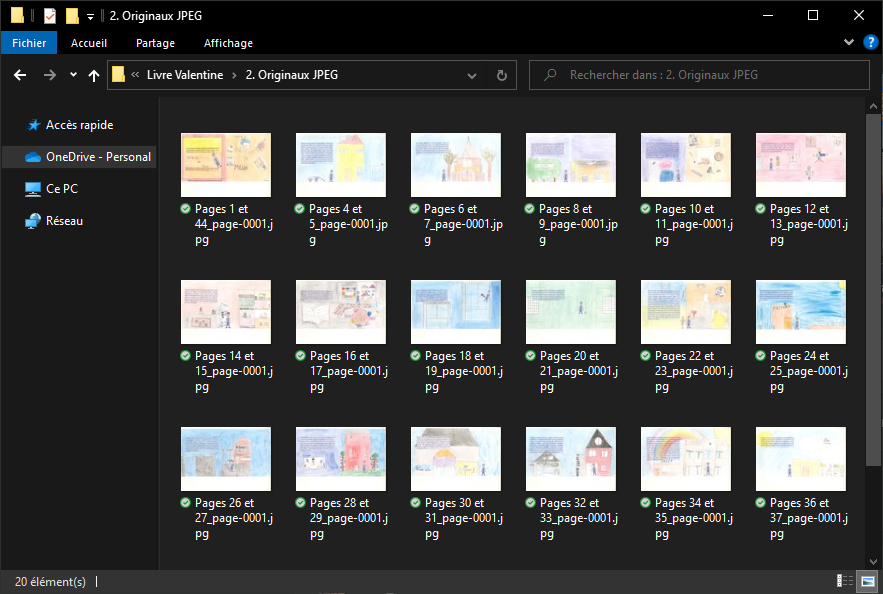Open Accès rapide in the sidebar

[79, 125]
